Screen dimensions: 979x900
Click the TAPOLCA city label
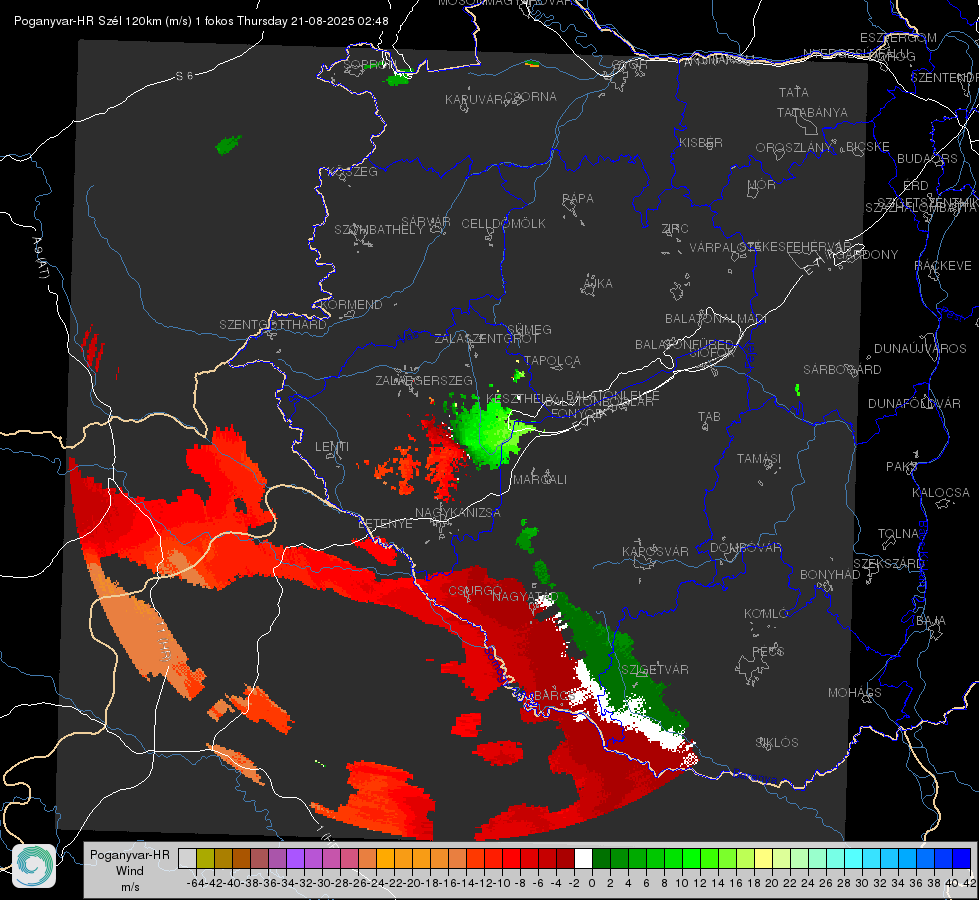tap(552, 360)
